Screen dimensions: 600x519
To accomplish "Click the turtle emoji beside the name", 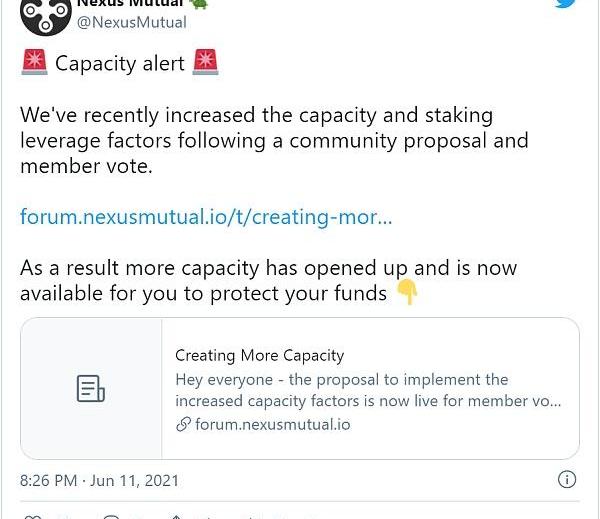I will click(200, 4).
